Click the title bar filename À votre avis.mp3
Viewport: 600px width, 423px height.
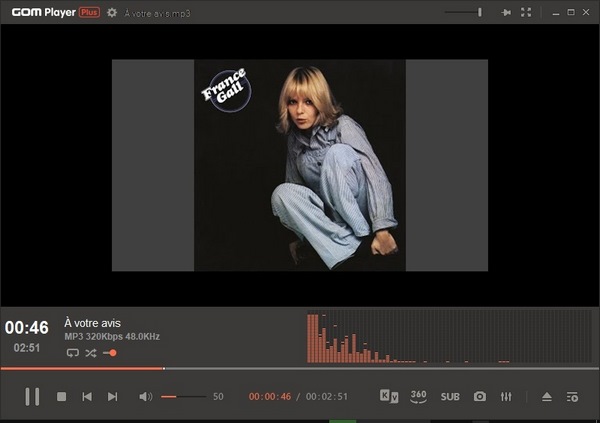157,13
